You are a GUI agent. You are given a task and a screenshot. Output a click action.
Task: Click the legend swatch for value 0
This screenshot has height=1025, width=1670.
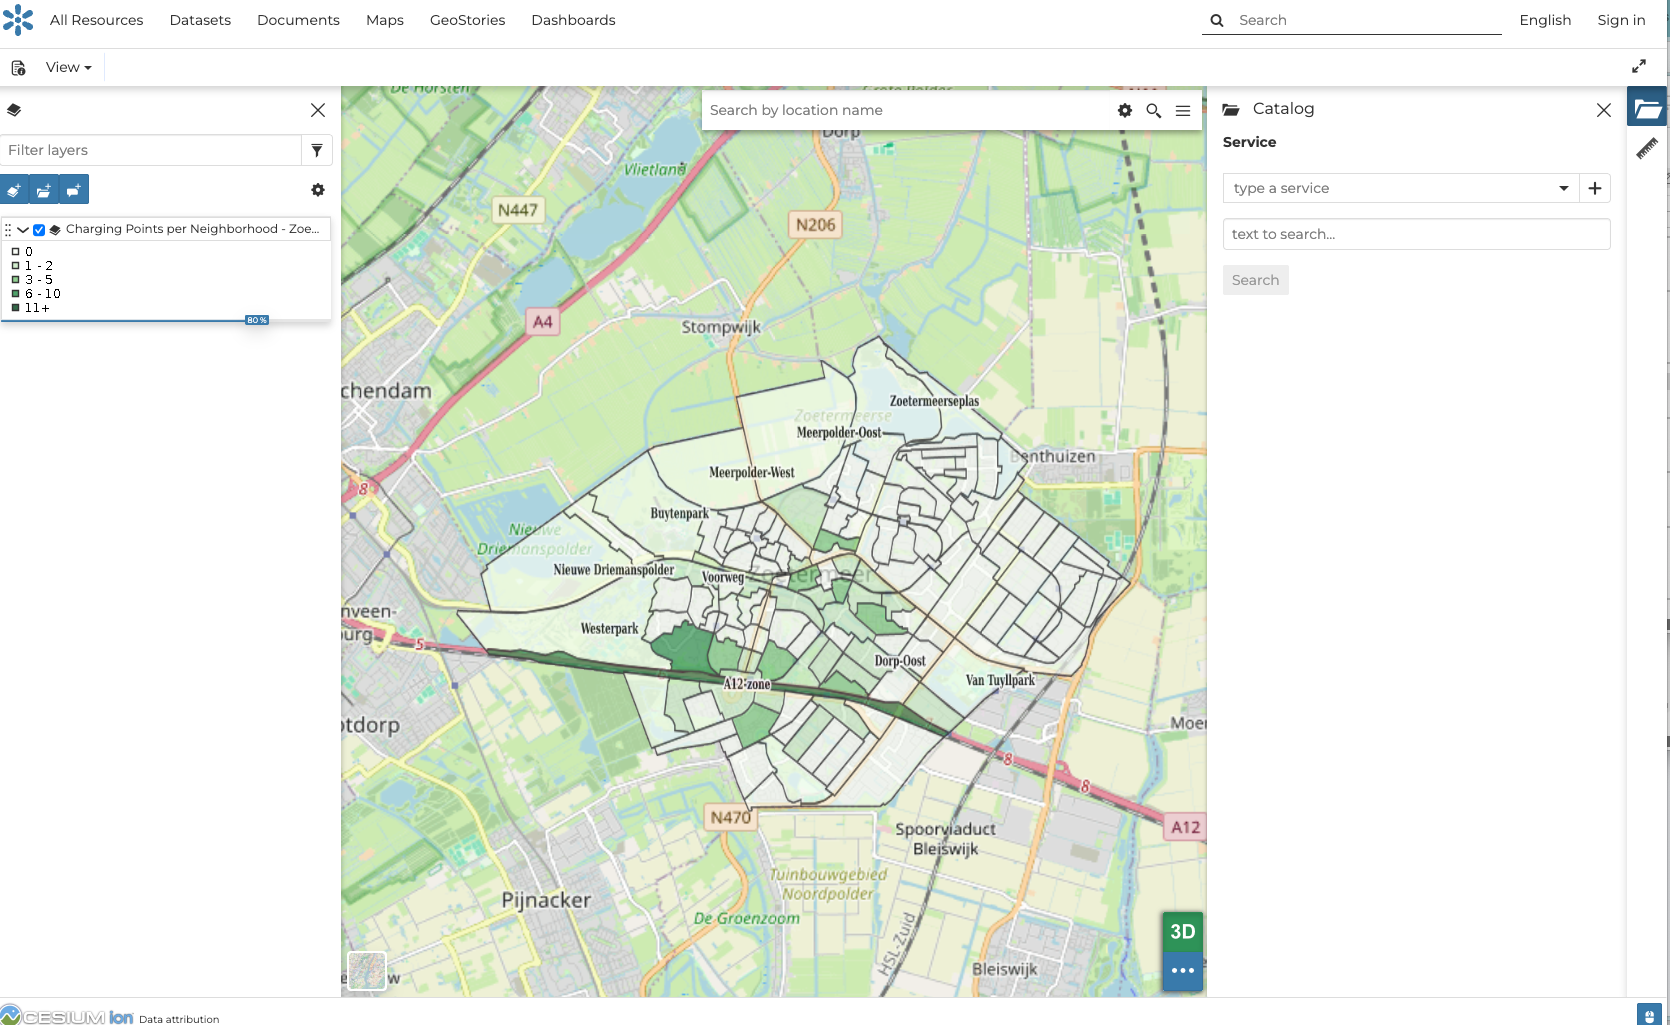(15, 252)
